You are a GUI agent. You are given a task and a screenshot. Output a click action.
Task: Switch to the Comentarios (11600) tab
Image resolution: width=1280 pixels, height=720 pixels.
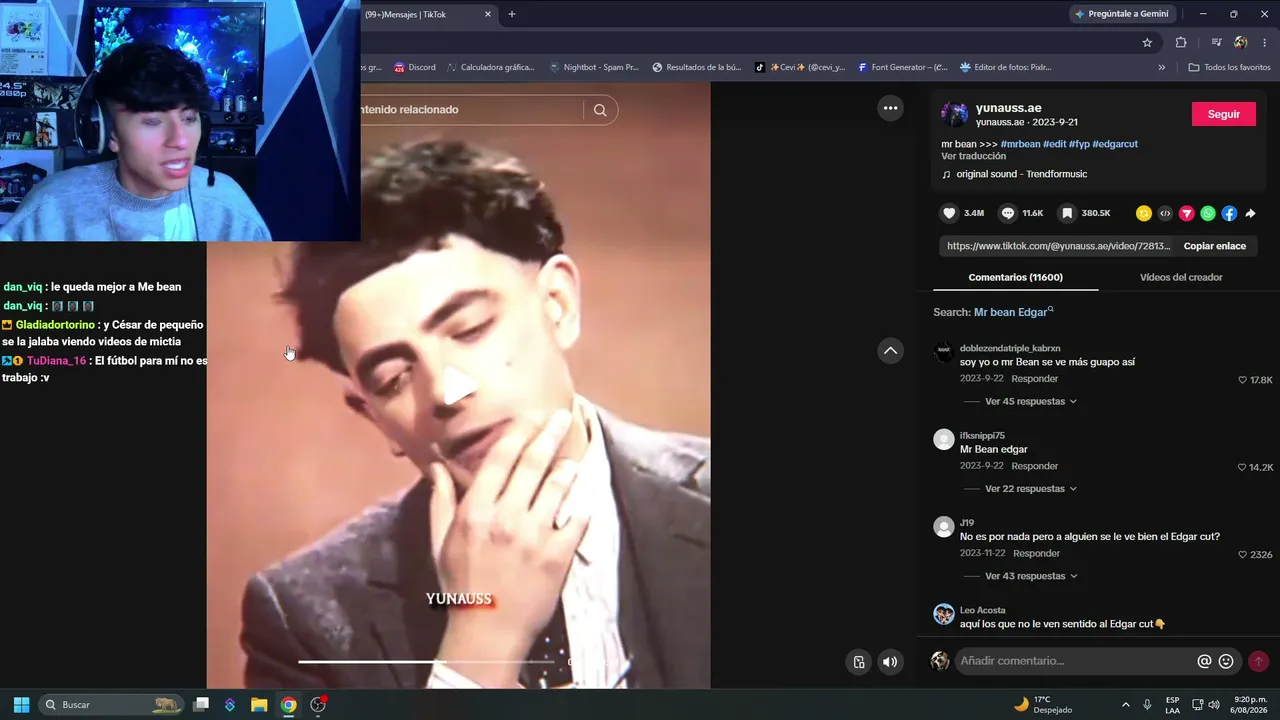1015,277
